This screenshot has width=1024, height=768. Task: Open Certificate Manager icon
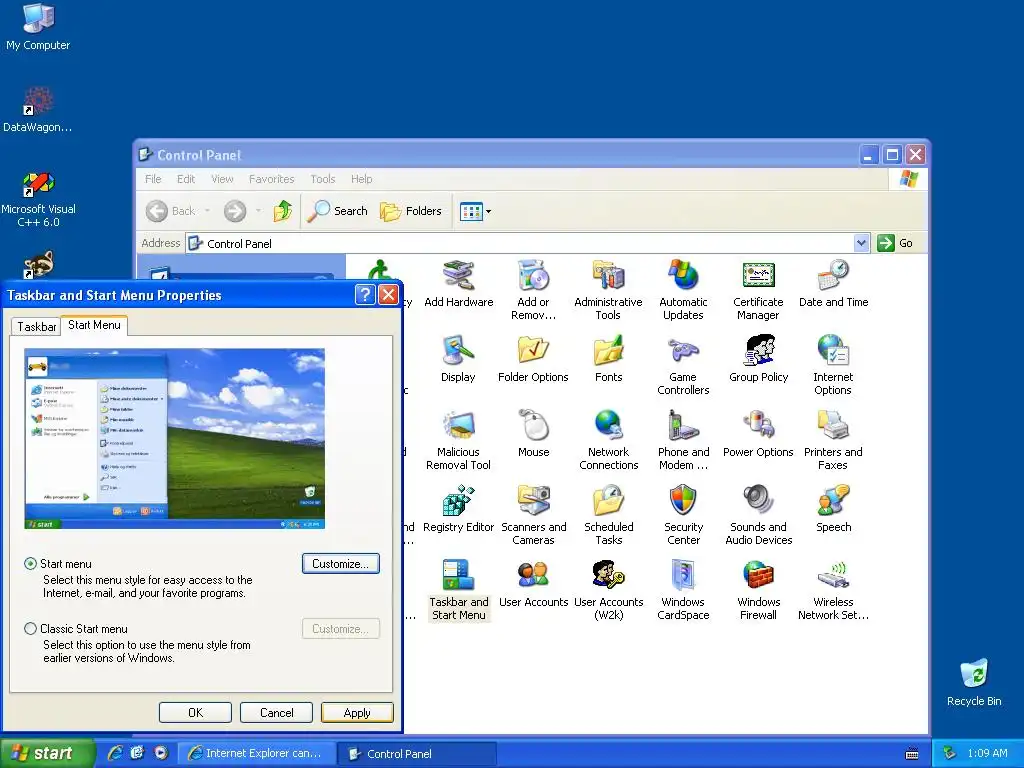758,290
